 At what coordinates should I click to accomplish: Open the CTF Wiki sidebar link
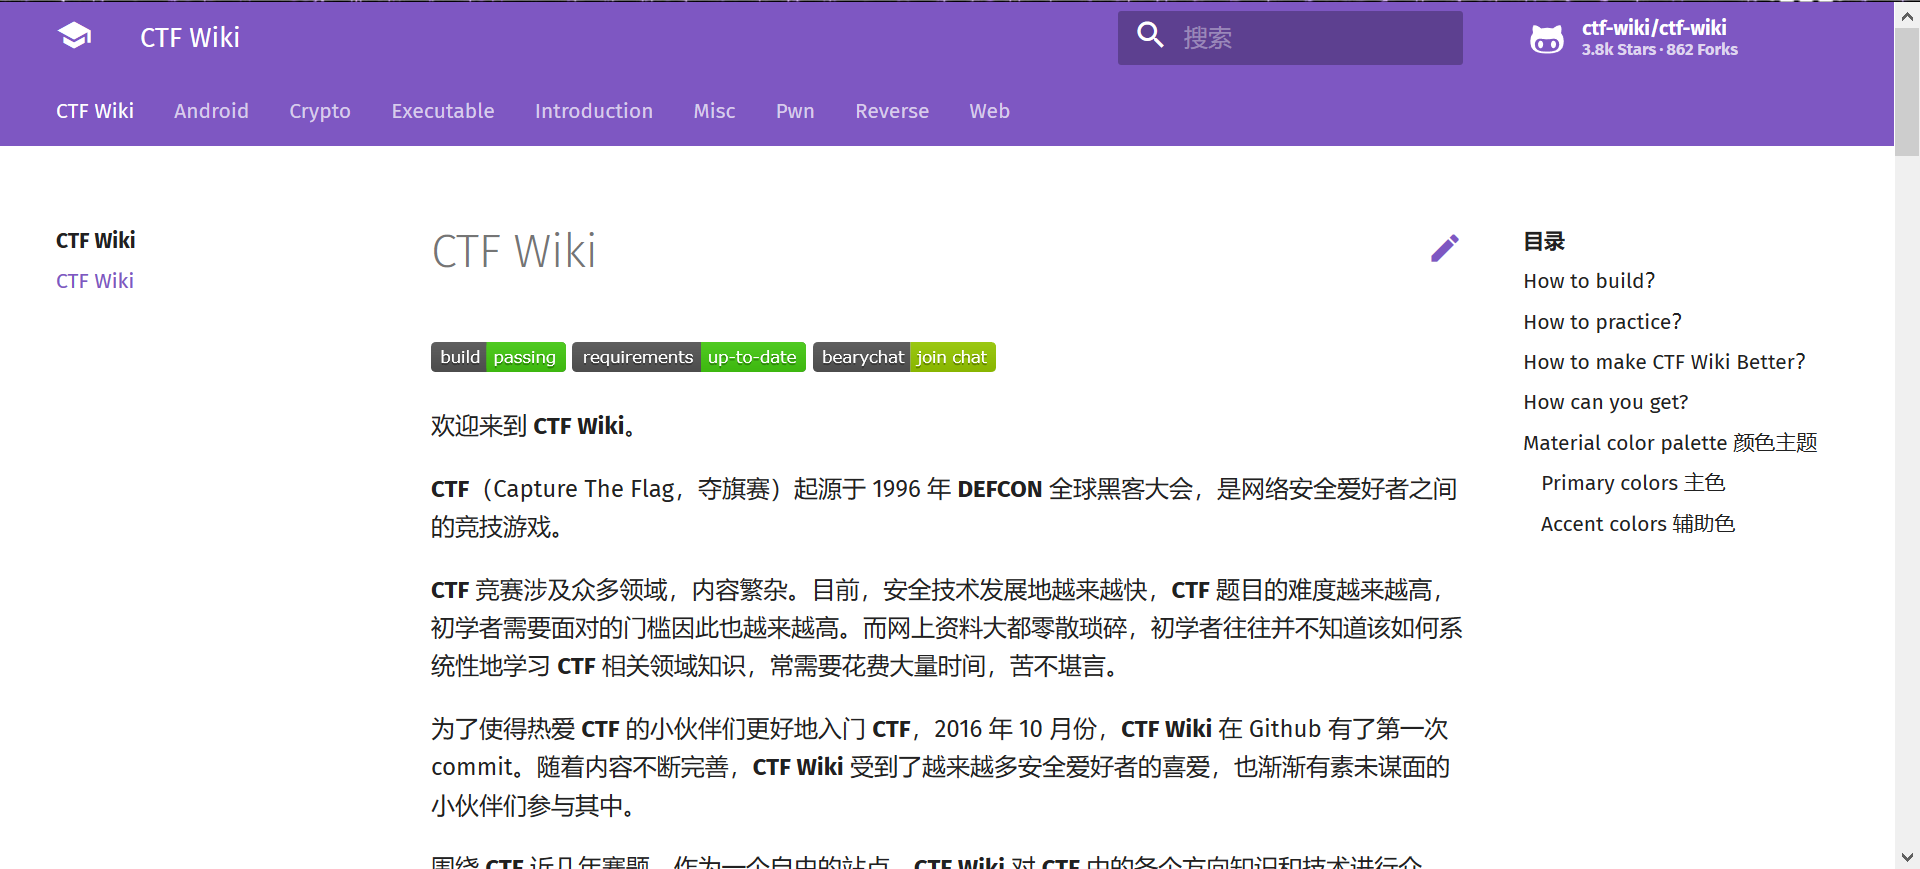95,281
